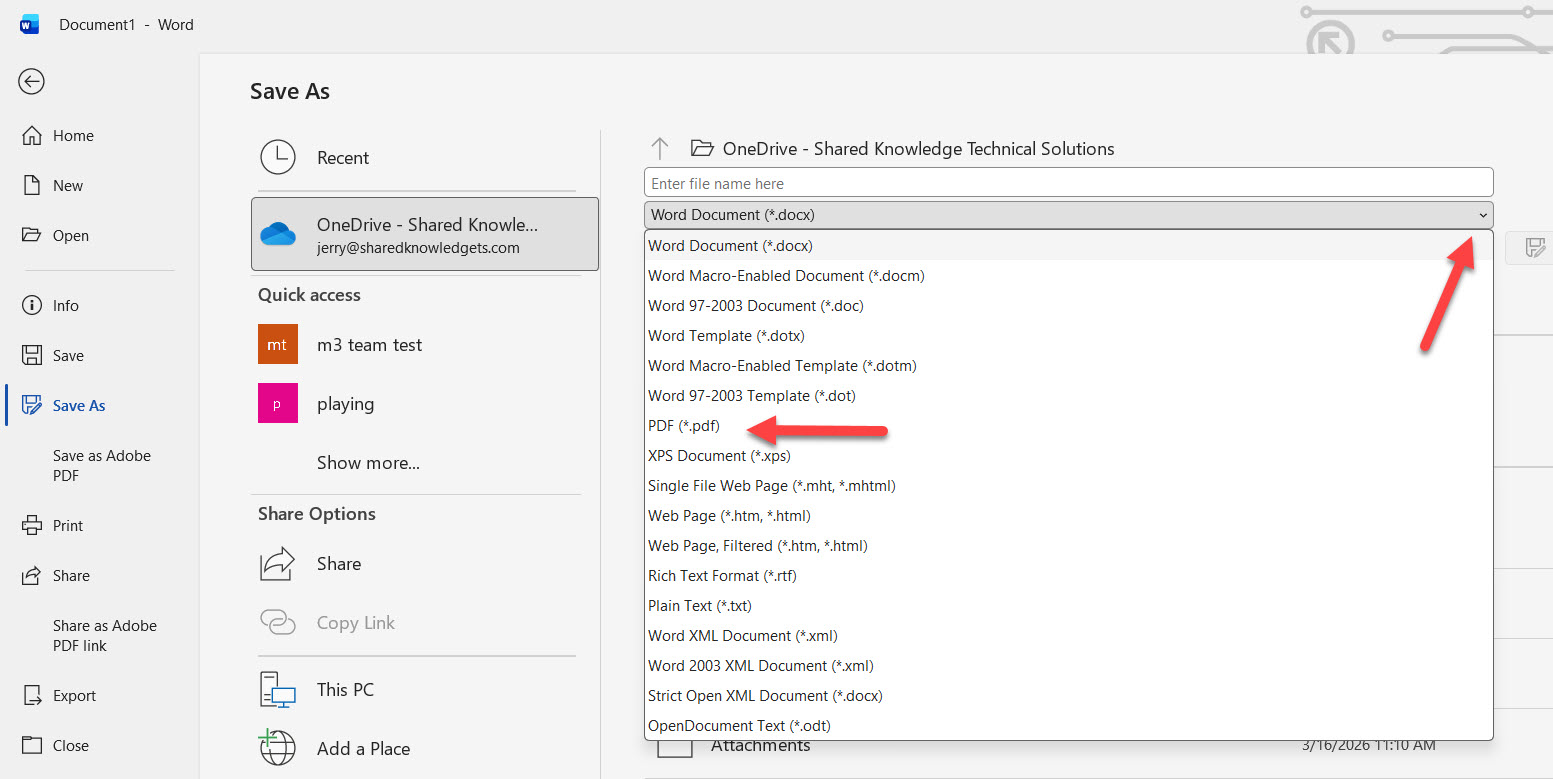Viewport: 1553px width, 779px height.
Task: Select the OneDrive - Shared Knowledge location
Action: click(x=425, y=234)
